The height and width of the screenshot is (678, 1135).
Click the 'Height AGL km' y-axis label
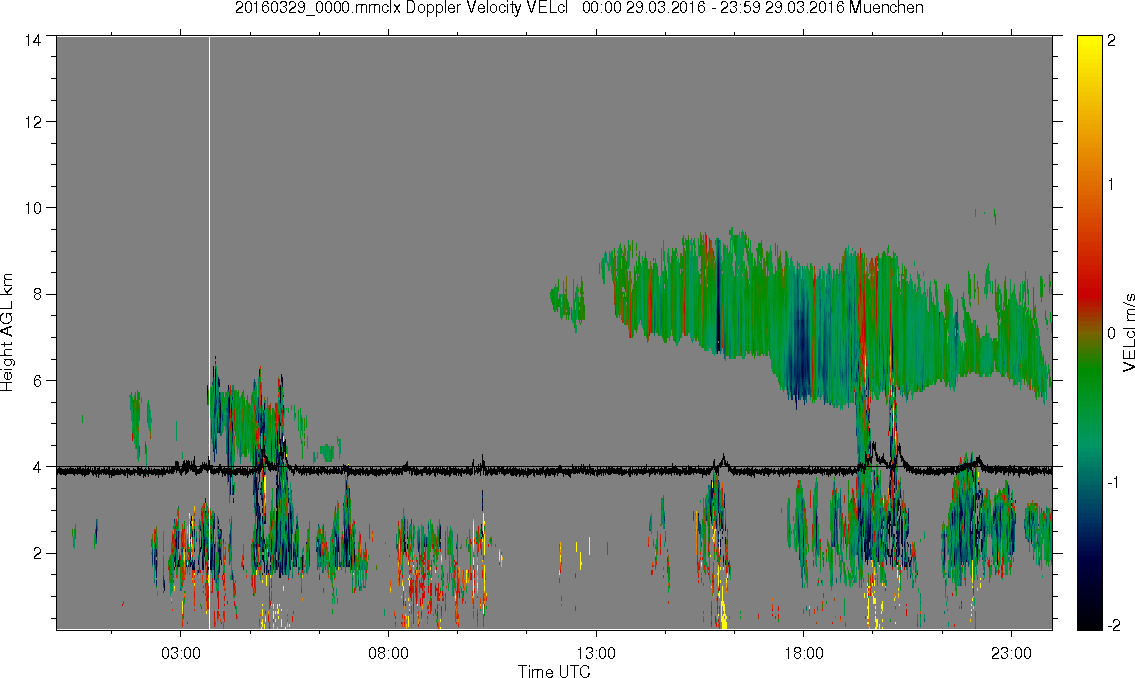(x=7, y=333)
